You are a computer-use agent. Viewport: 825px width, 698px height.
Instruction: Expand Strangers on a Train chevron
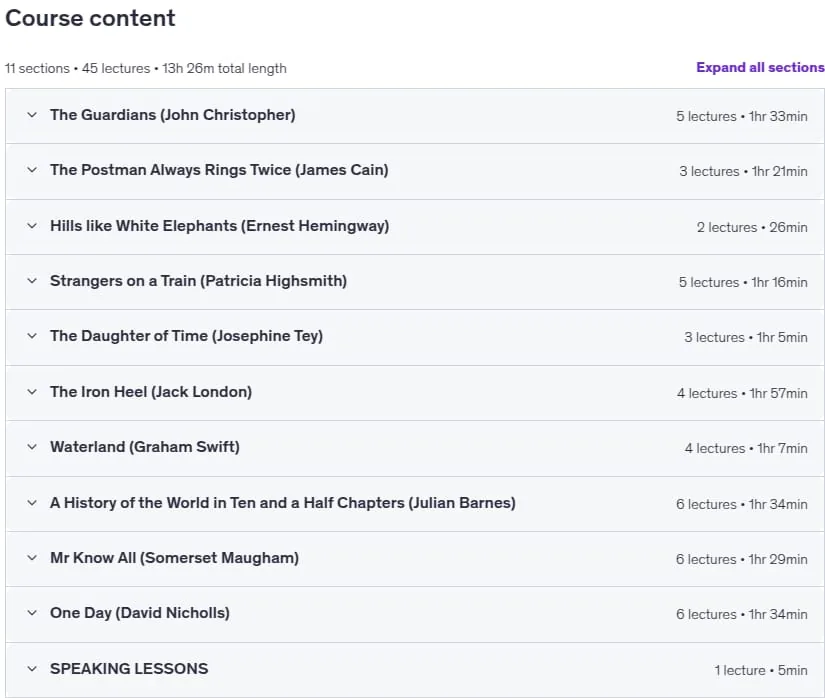pyautogui.click(x=32, y=281)
